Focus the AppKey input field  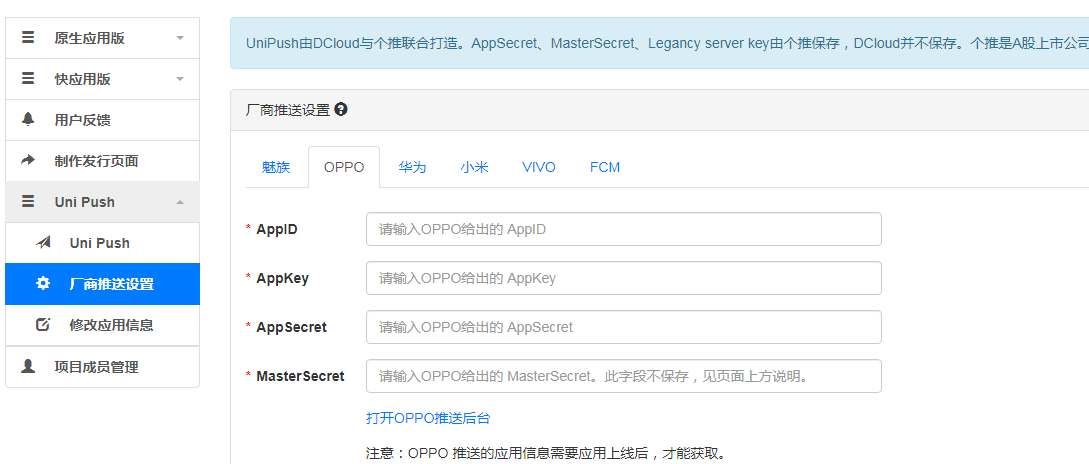pyautogui.click(x=624, y=278)
